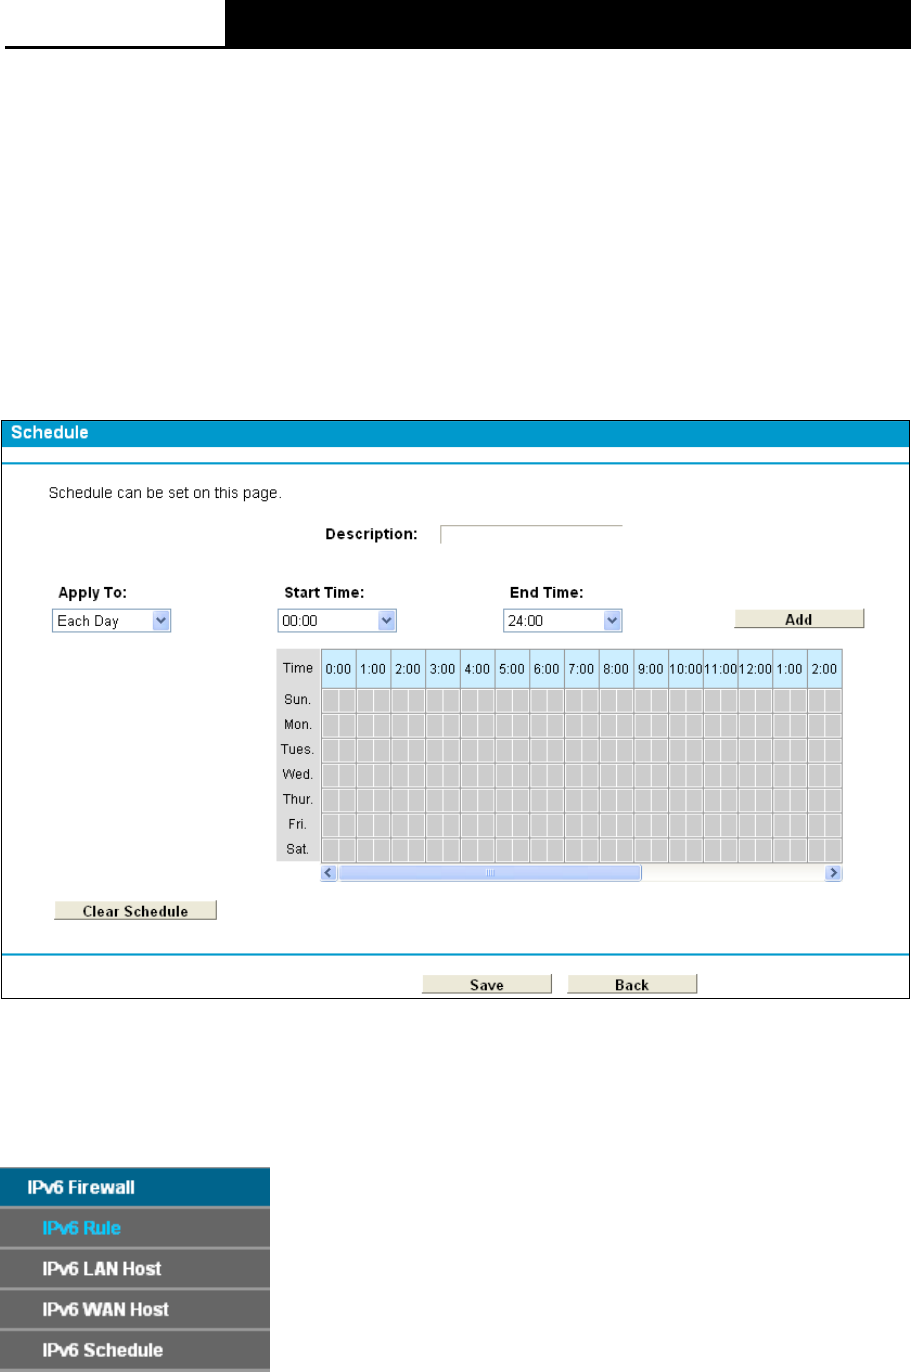Click the Thur. row label
The width and height of the screenshot is (911, 1372).
(x=297, y=800)
